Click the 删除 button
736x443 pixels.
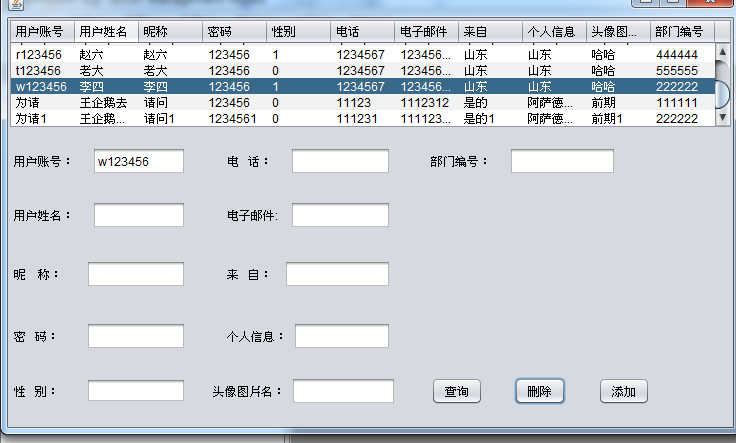(540, 391)
